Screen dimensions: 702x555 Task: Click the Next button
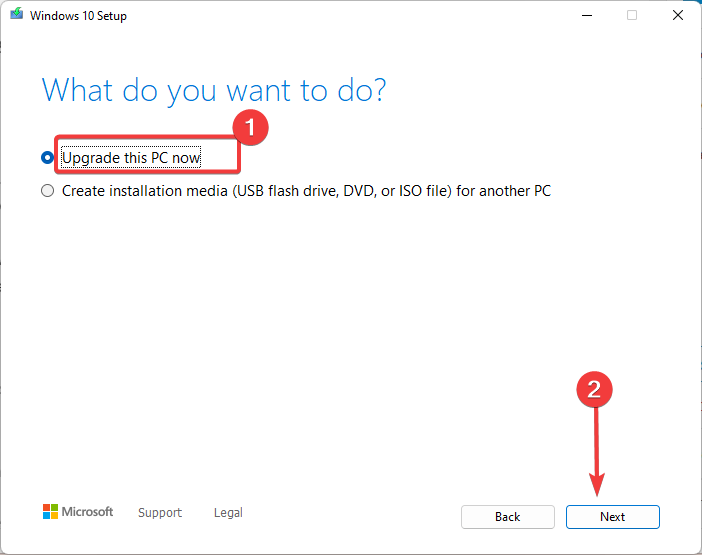coord(612,517)
